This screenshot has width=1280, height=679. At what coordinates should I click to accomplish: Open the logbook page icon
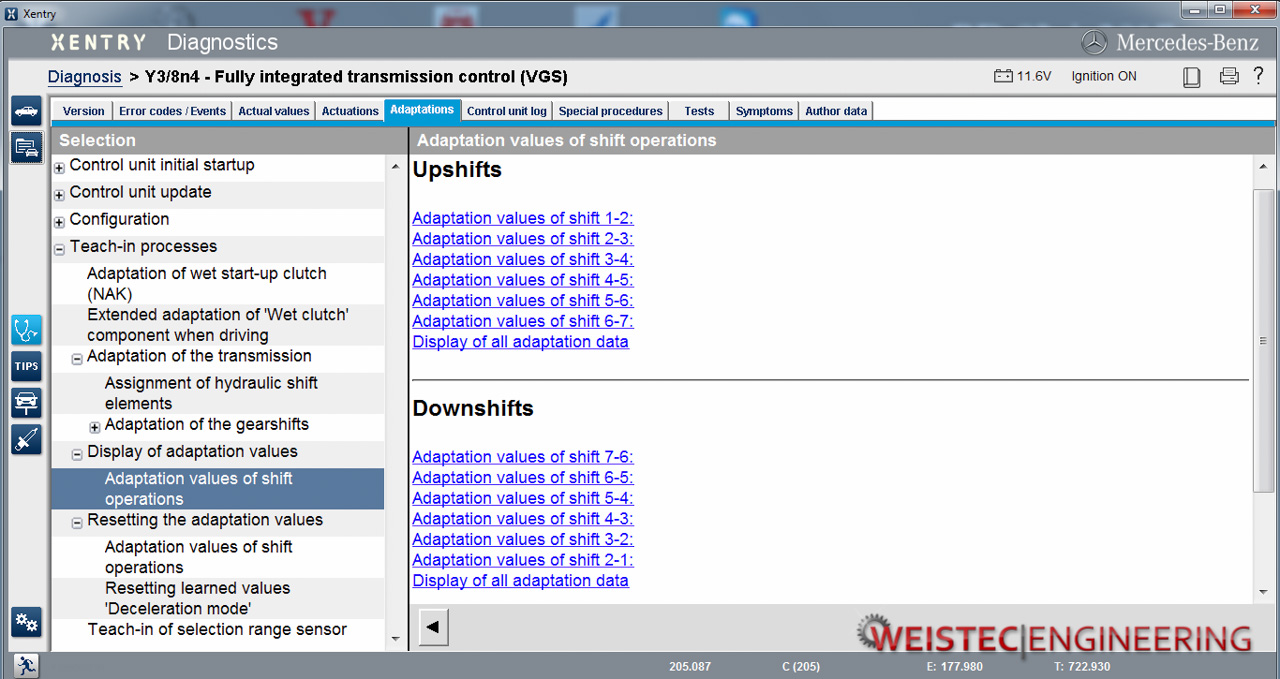click(1191, 77)
